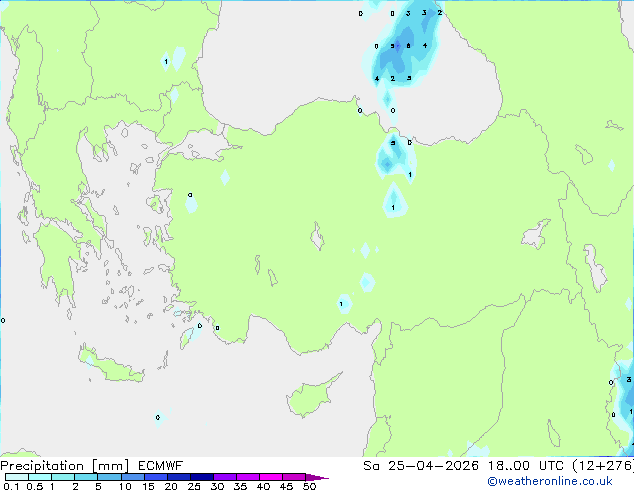Select the 5–10 mm legend color box

[109, 477]
